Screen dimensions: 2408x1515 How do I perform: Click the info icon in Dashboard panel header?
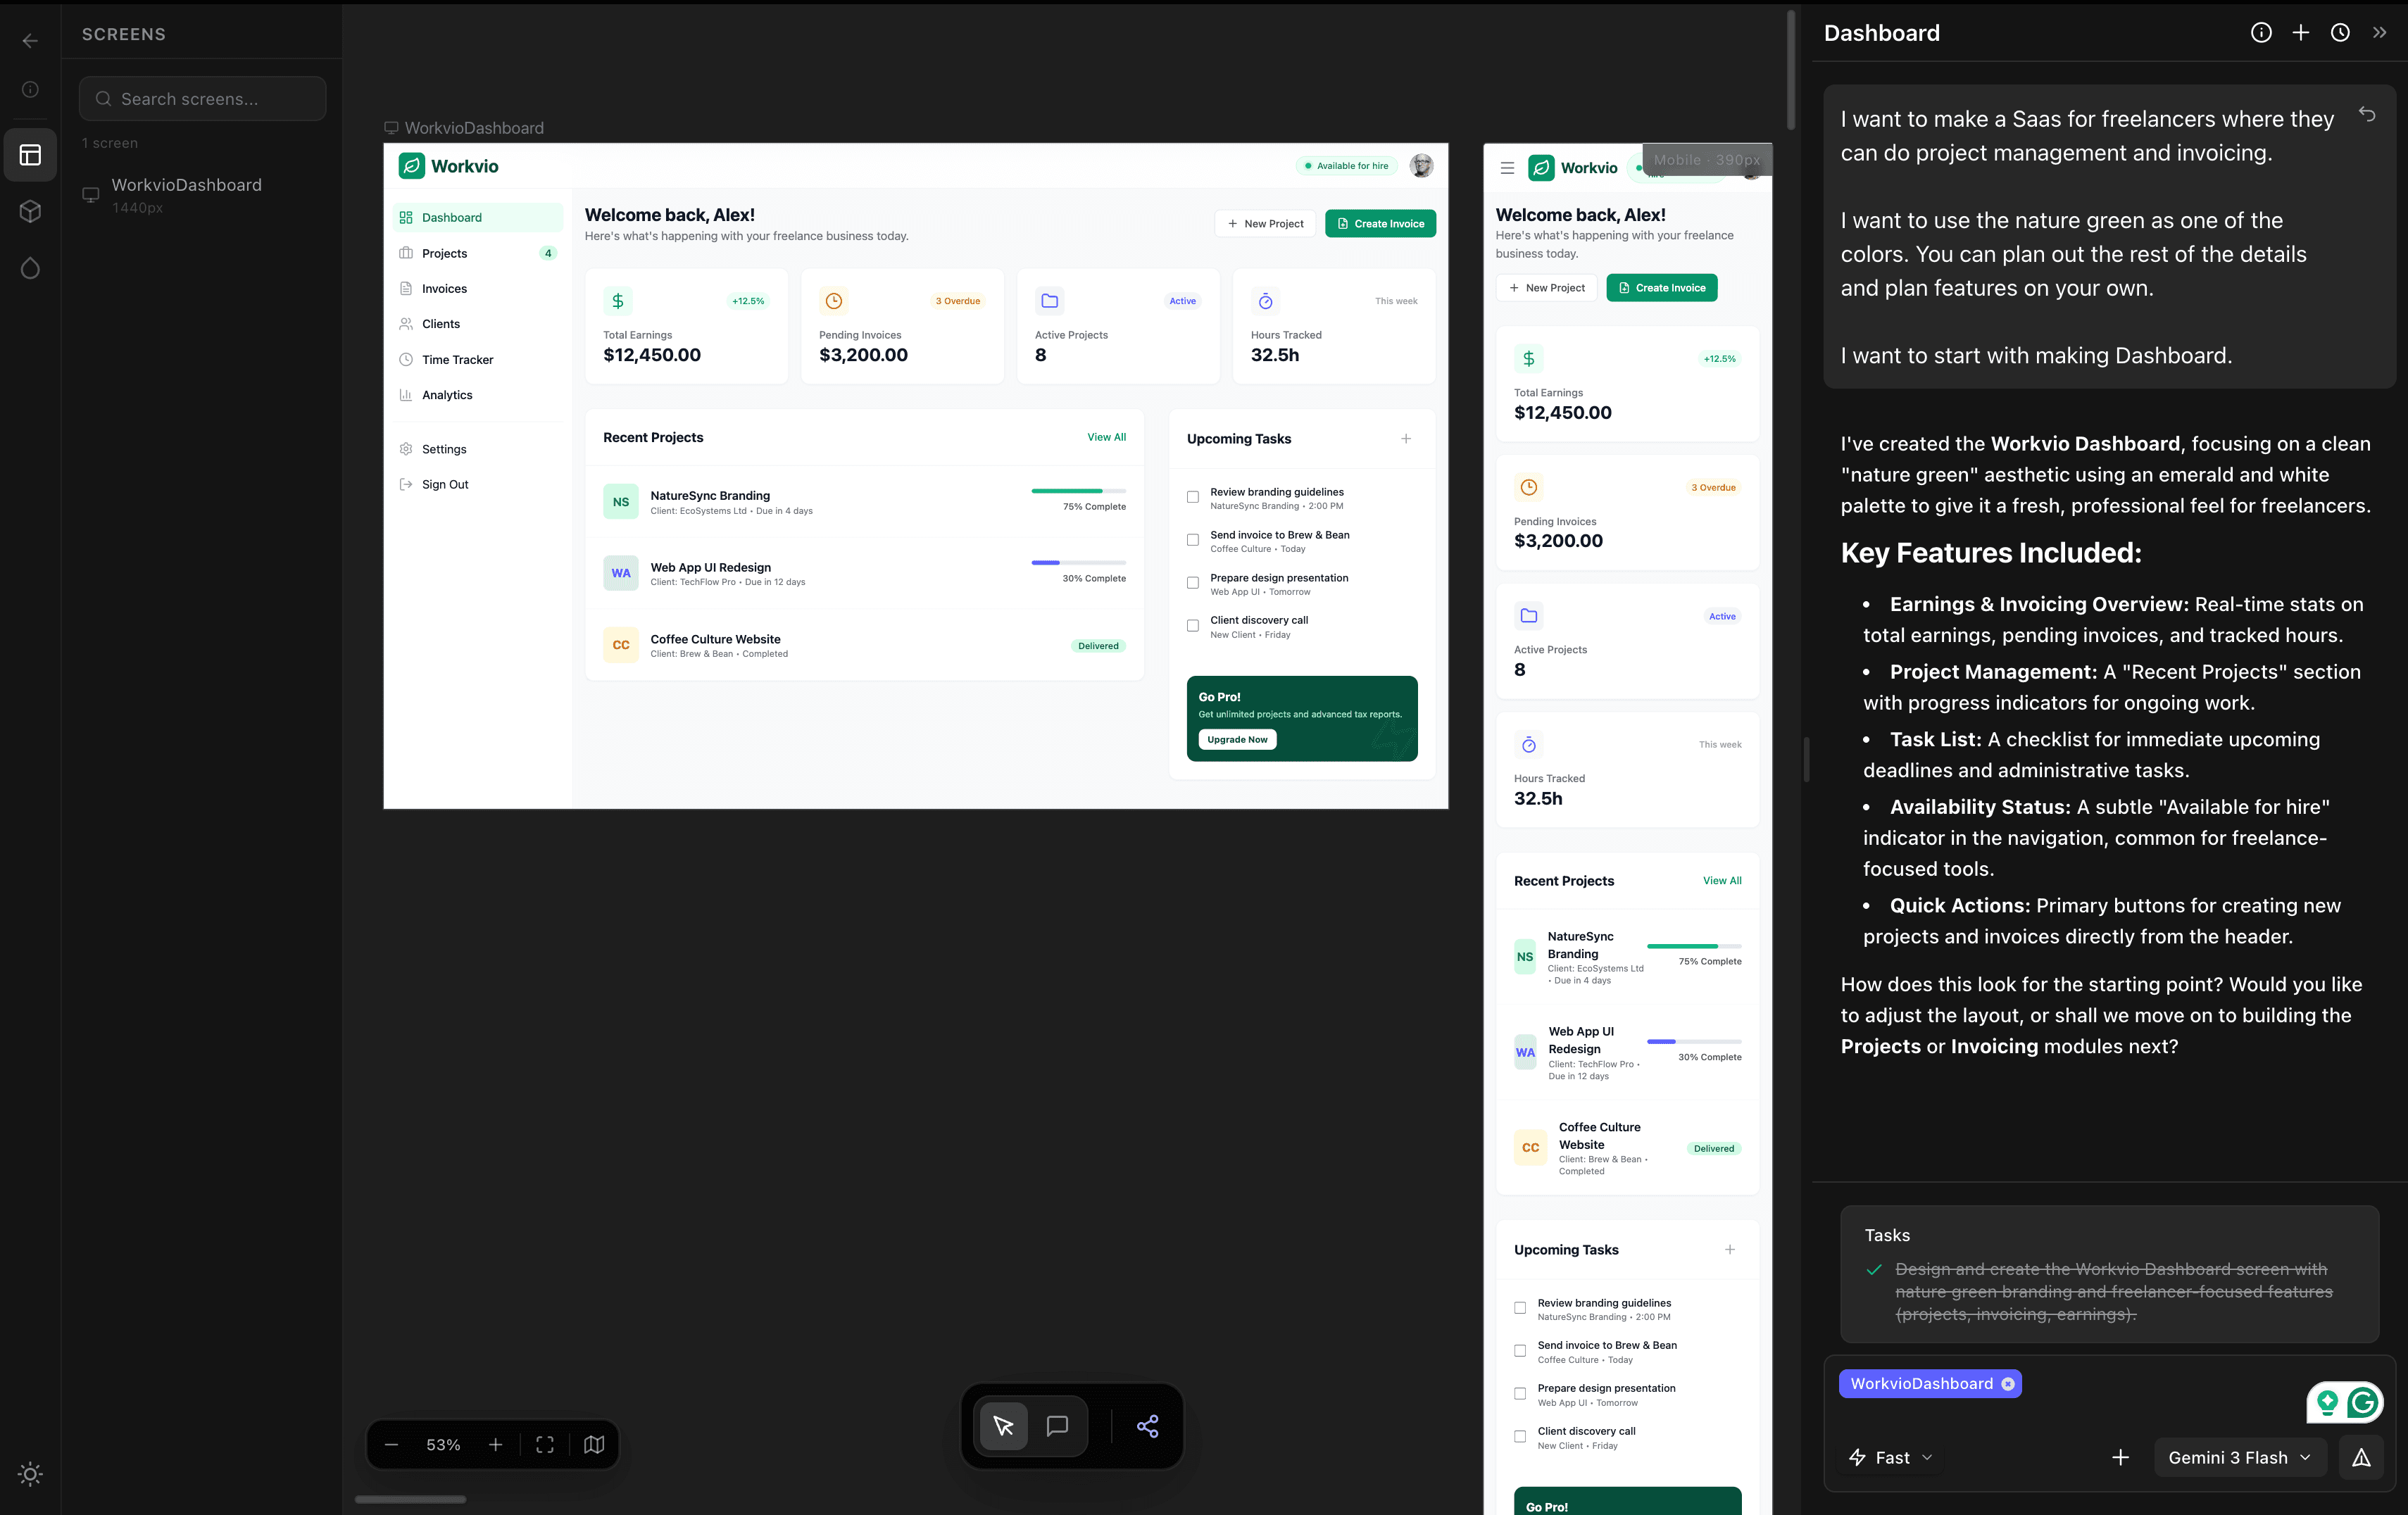tap(2261, 33)
